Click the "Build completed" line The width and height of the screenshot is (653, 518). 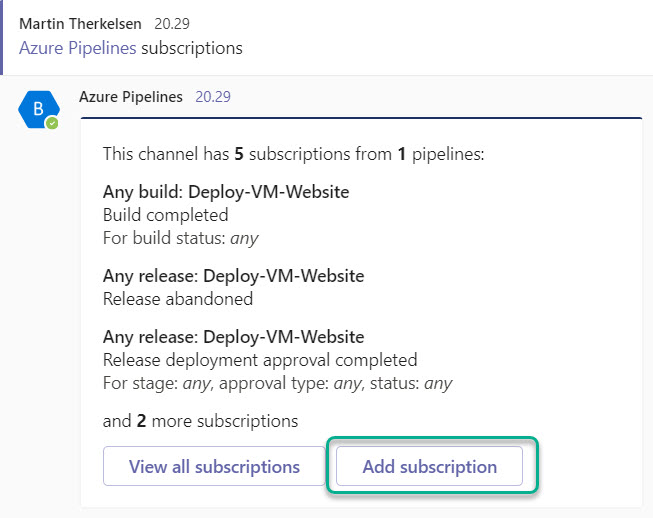click(x=166, y=215)
